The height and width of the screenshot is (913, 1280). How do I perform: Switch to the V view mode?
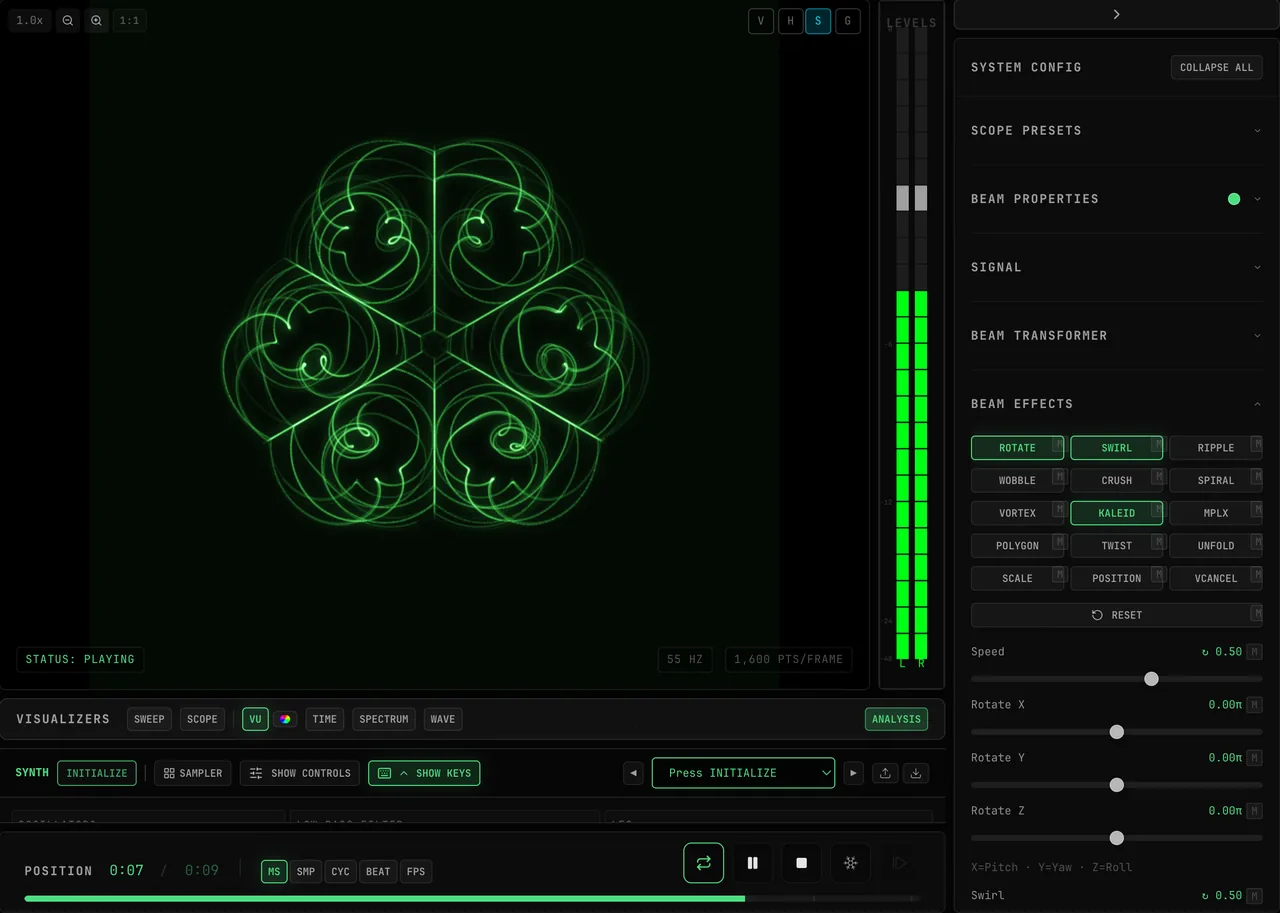point(761,21)
